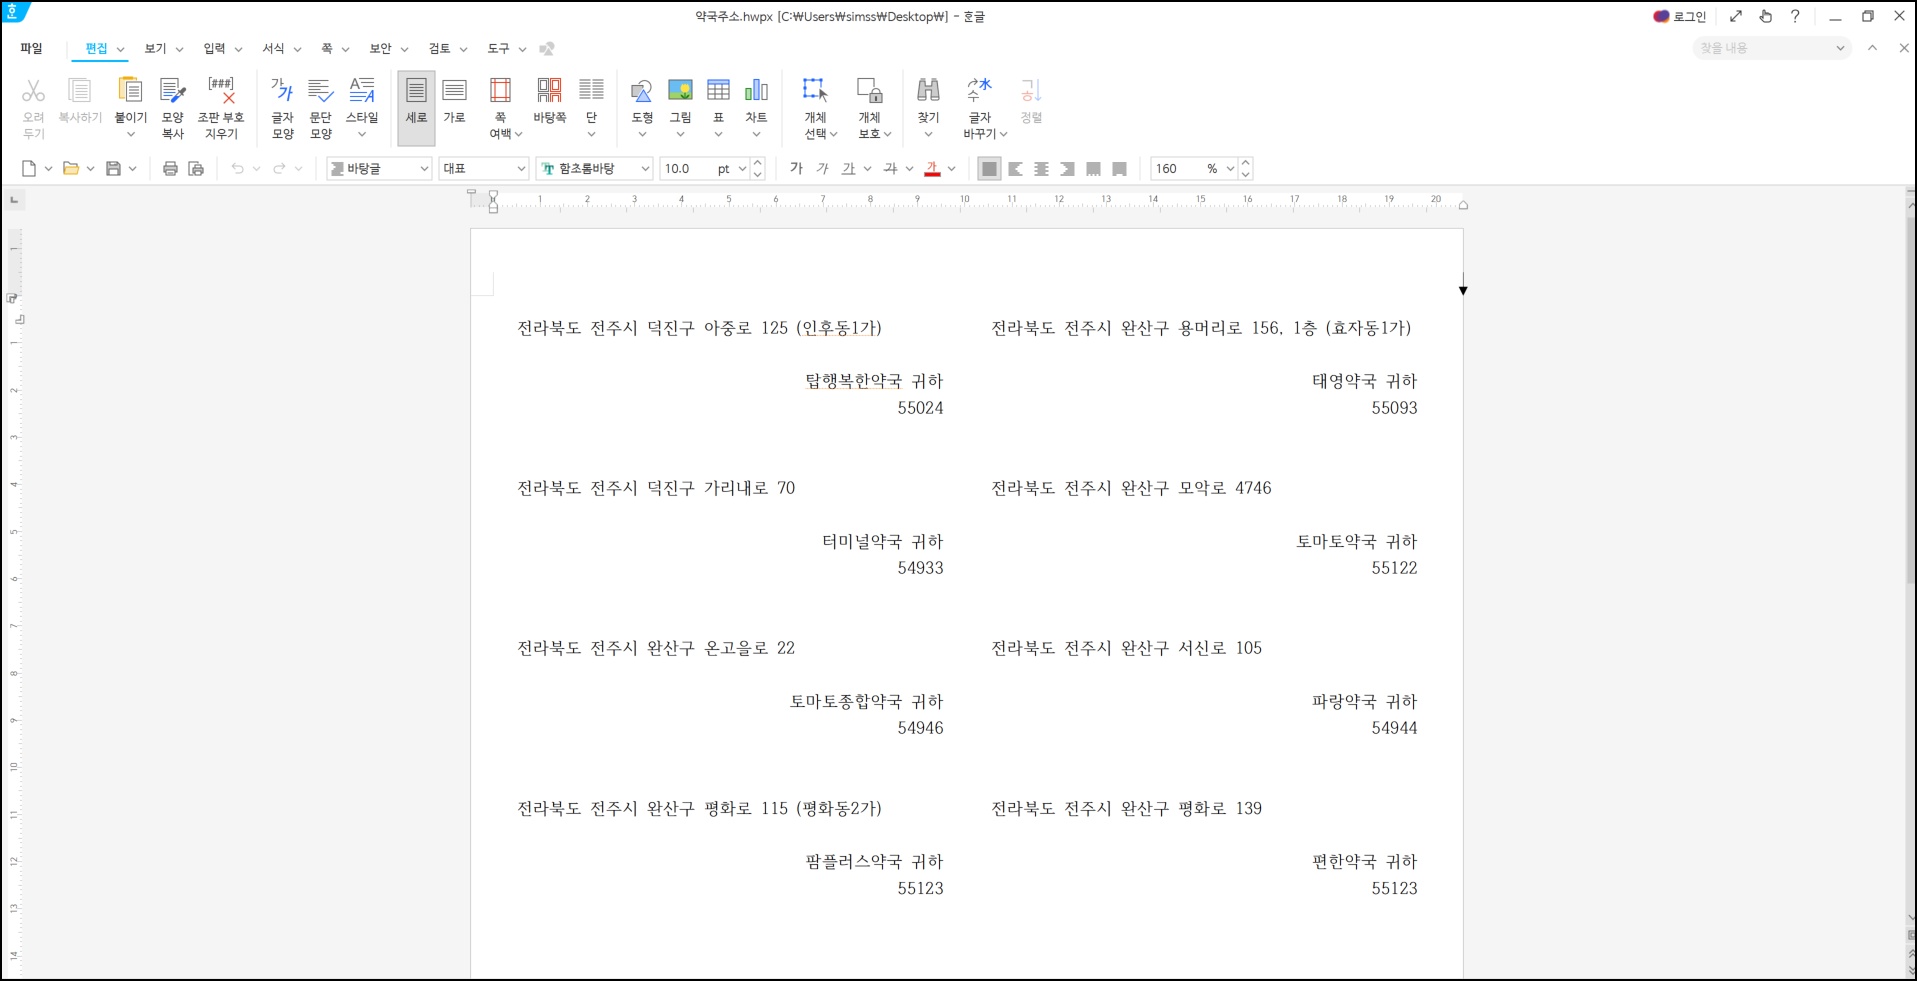Click the 로그인 login button

(1681, 16)
